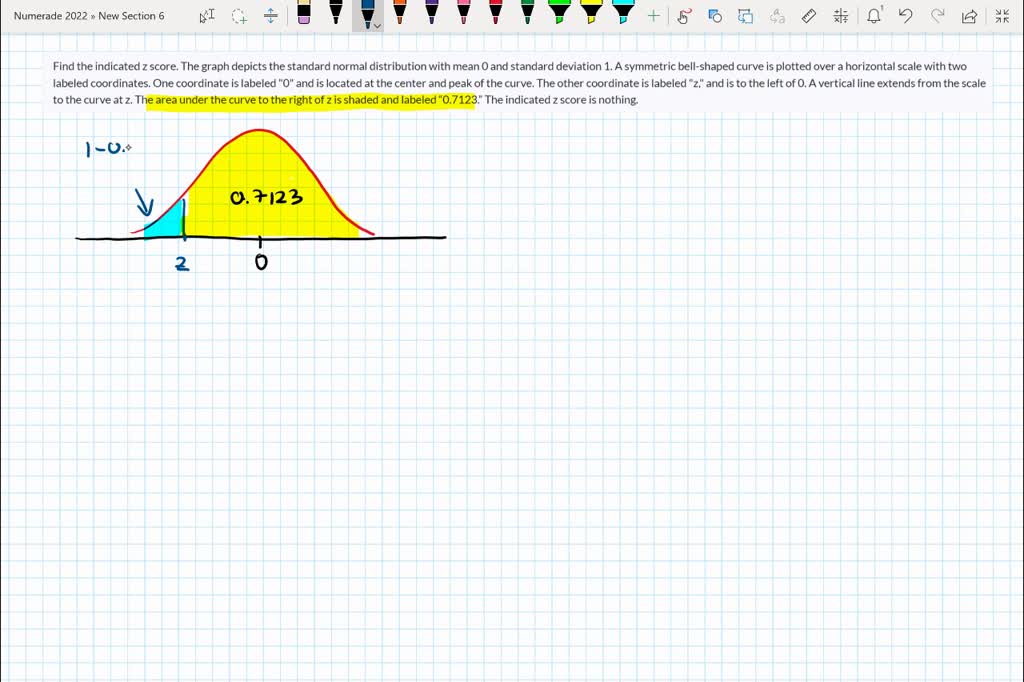Open the adjustment sliders tool
This screenshot has width=1024, height=682.
[x=840, y=16]
